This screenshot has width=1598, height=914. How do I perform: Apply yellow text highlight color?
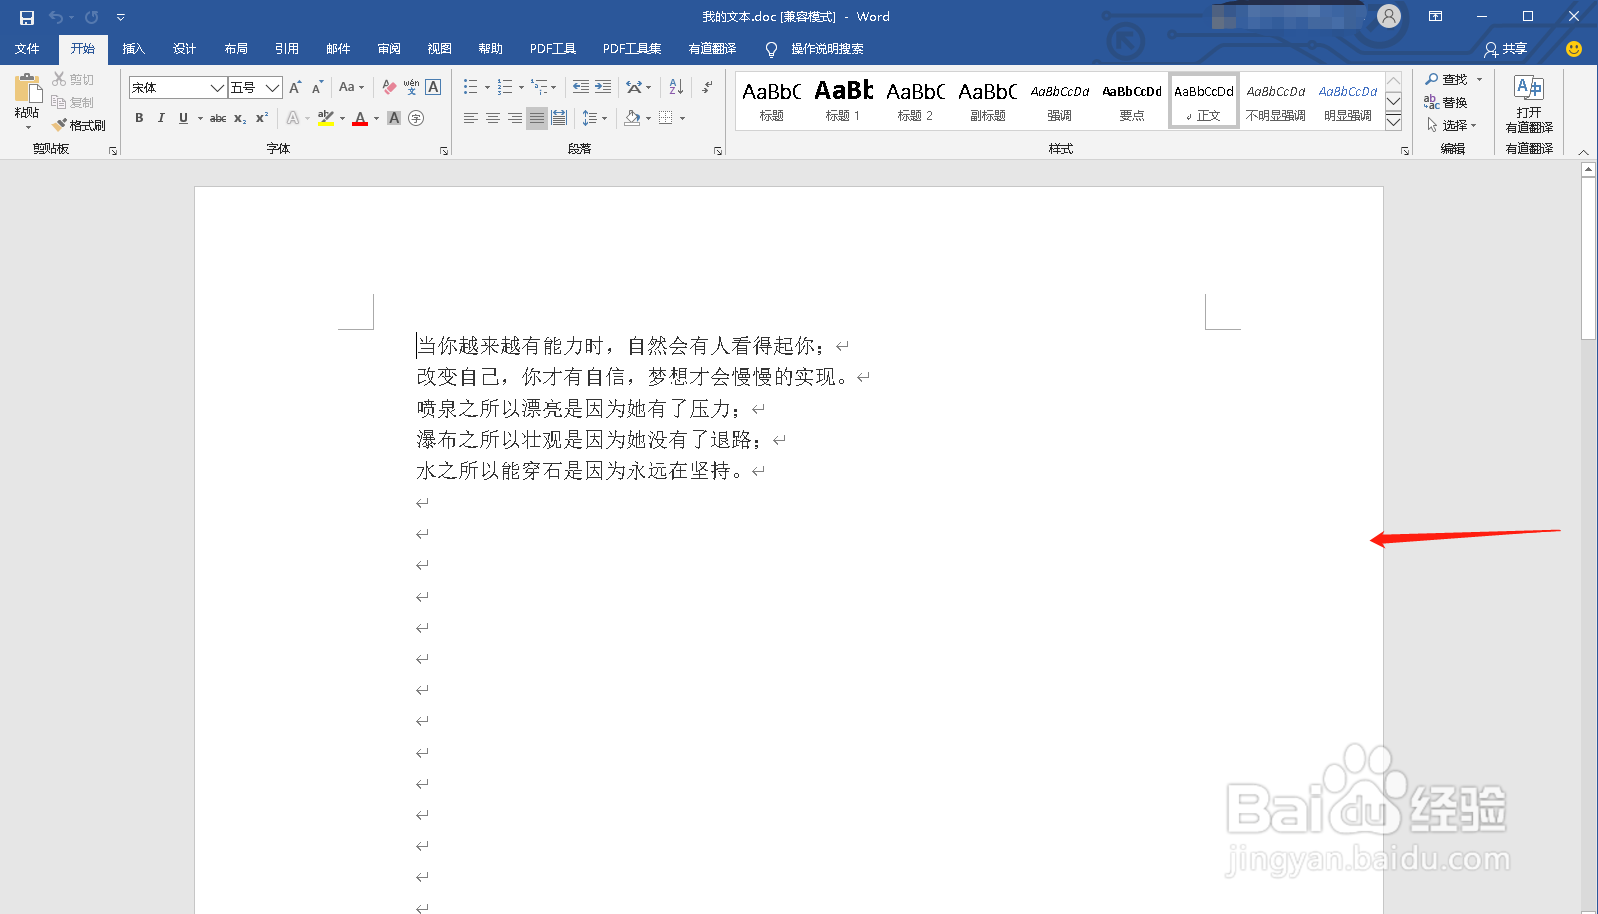[326, 118]
